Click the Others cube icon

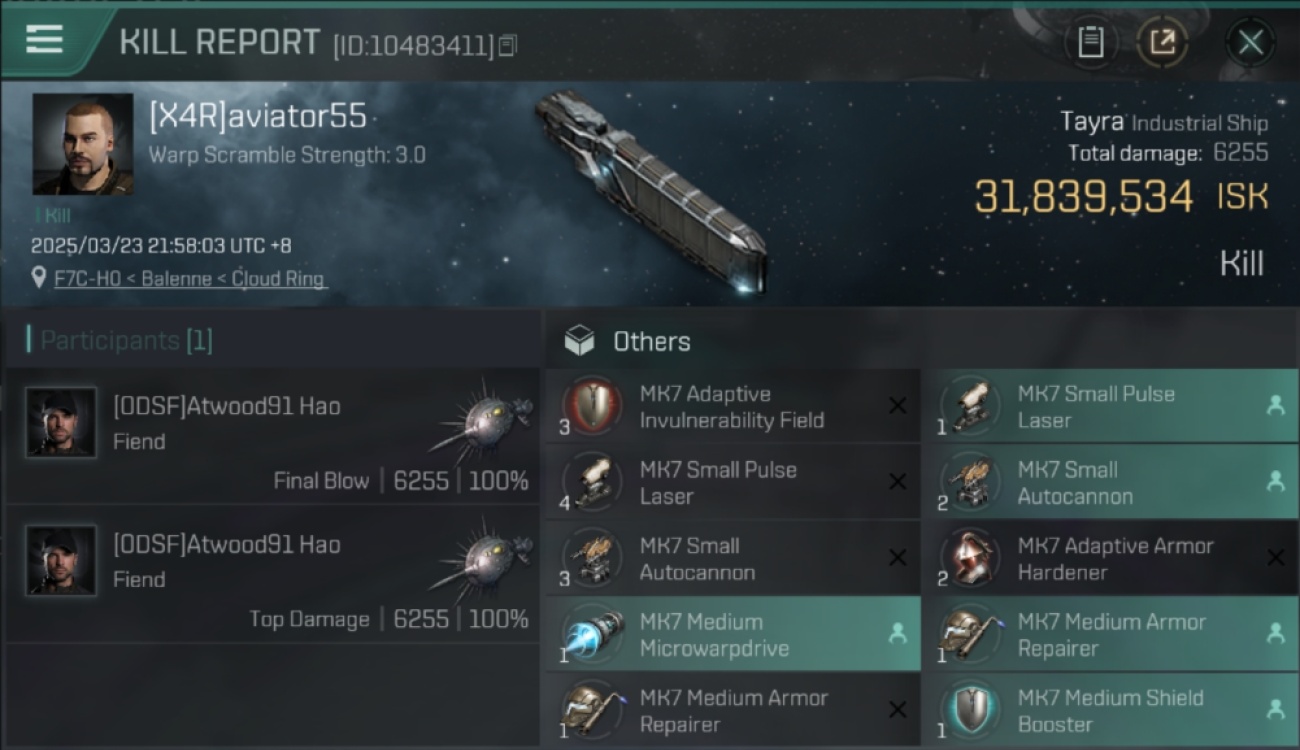click(579, 341)
